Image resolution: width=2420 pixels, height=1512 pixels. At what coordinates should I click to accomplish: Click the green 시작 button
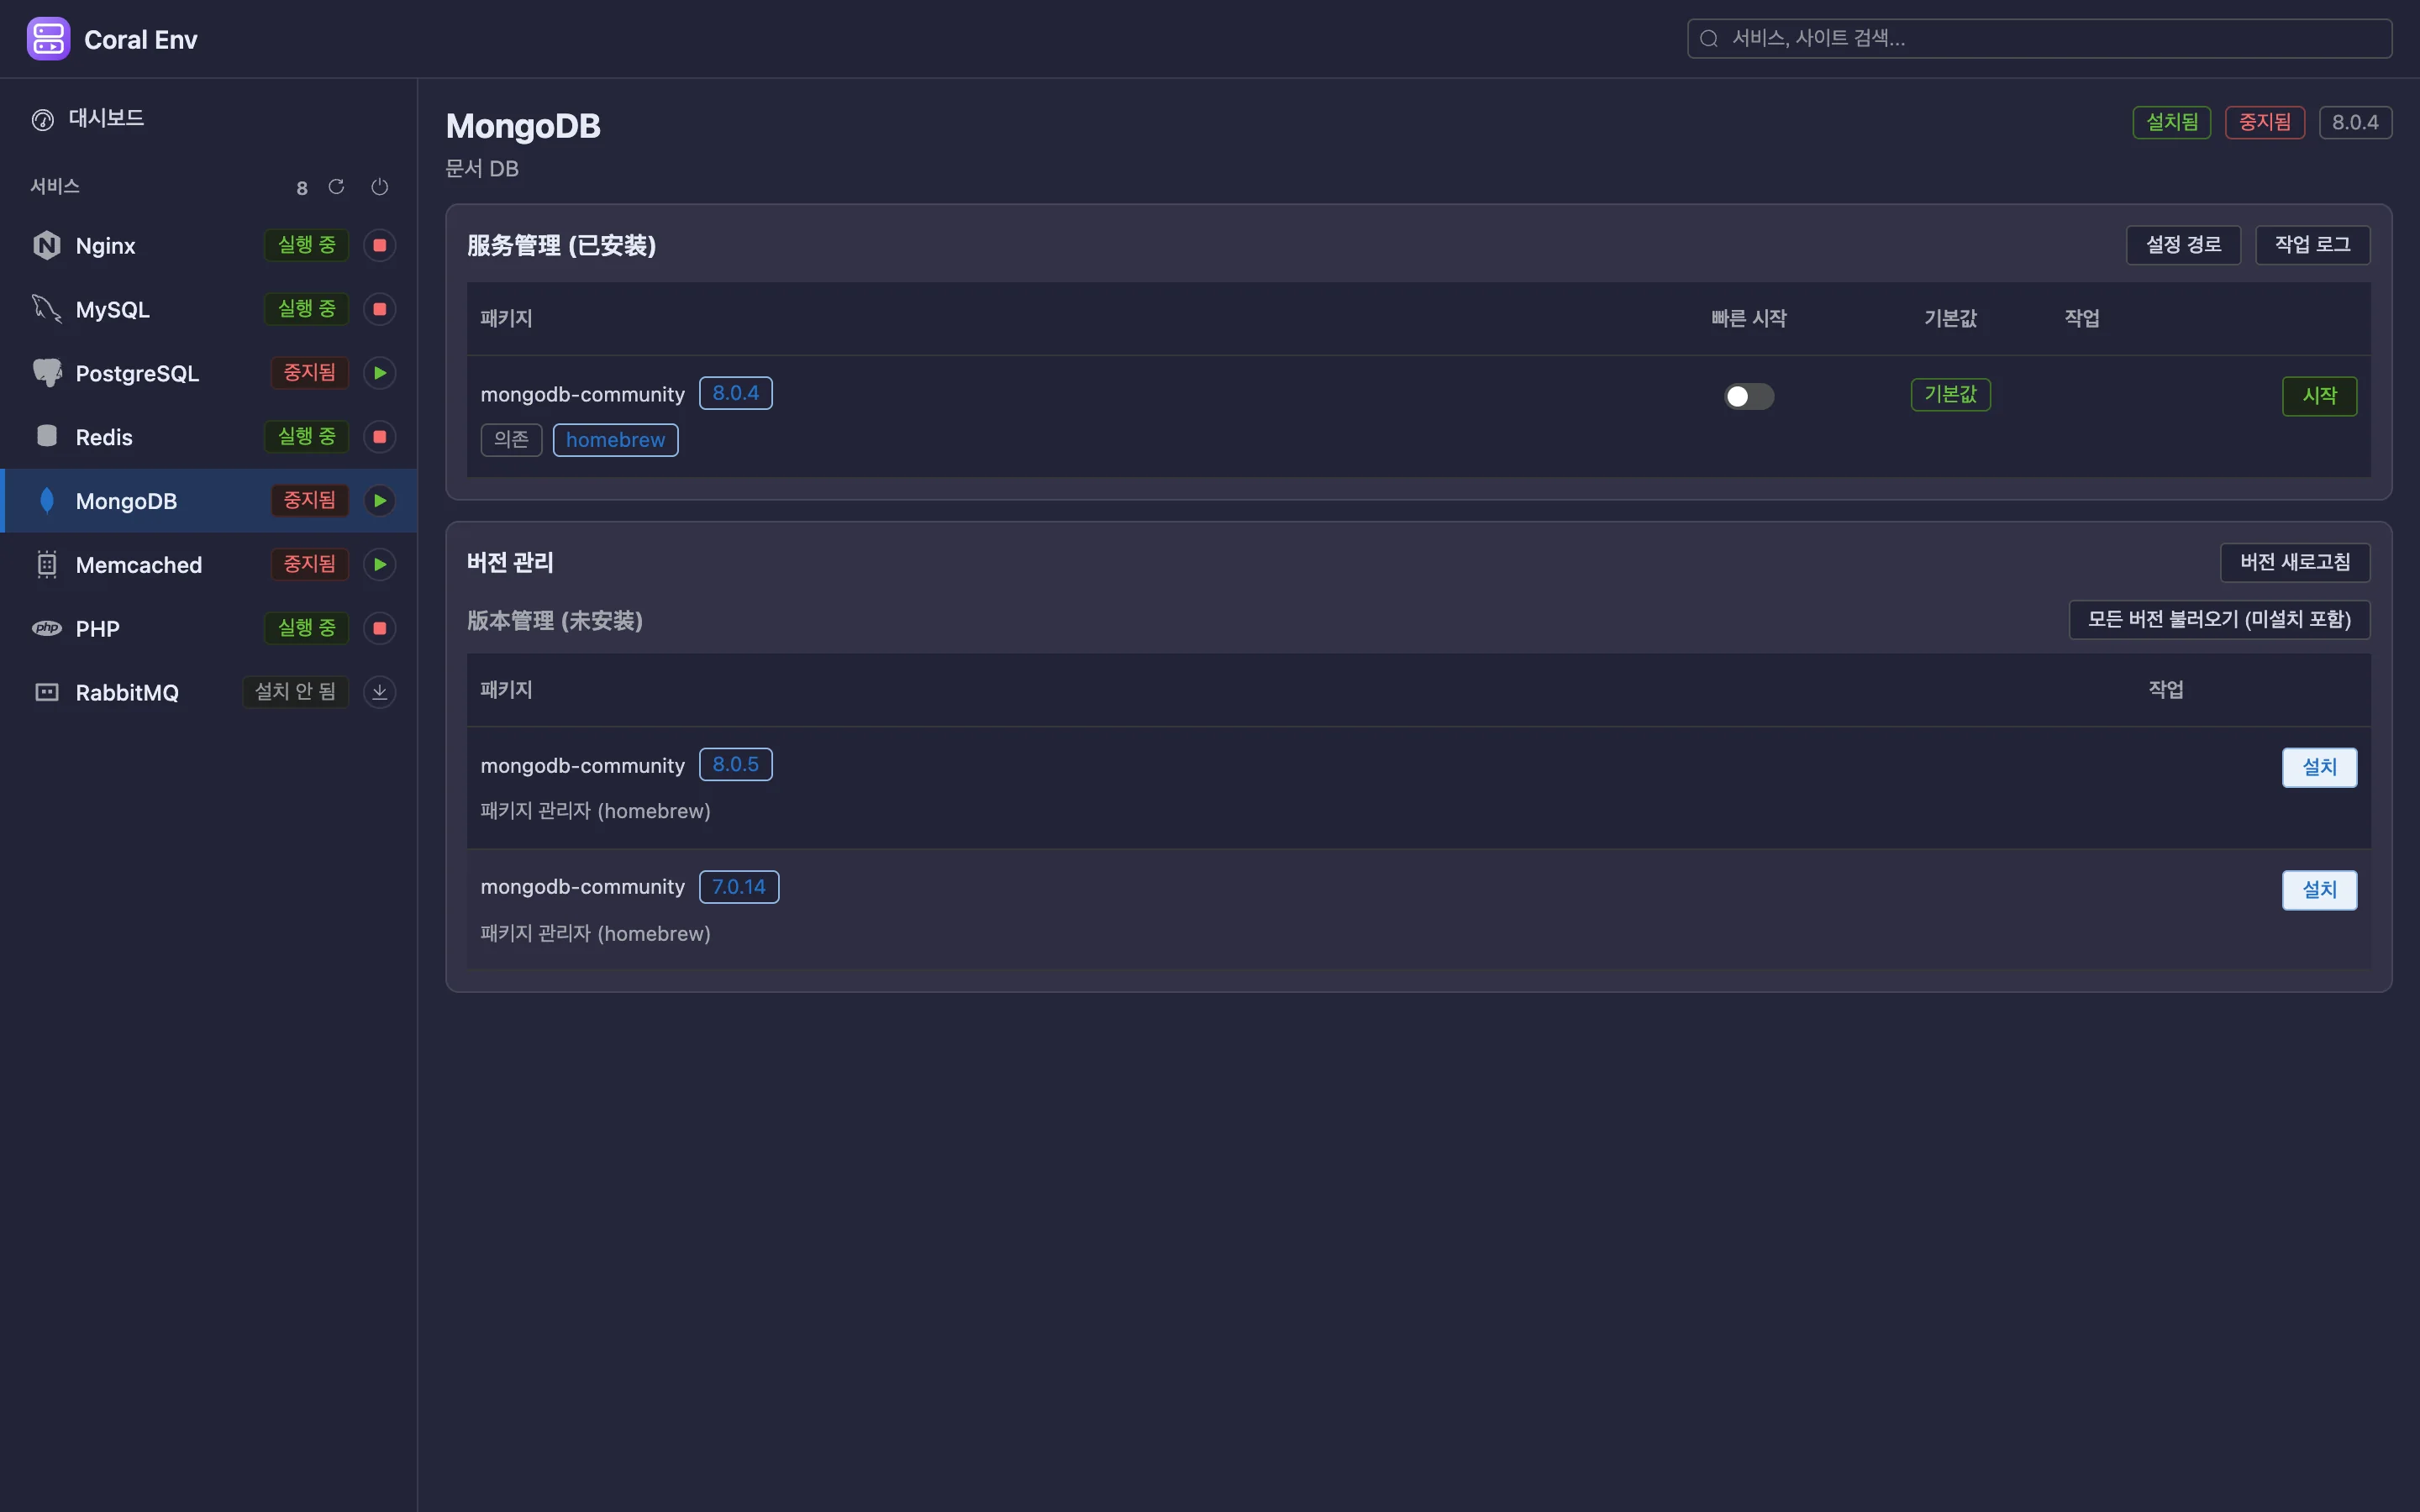click(2319, 396)
